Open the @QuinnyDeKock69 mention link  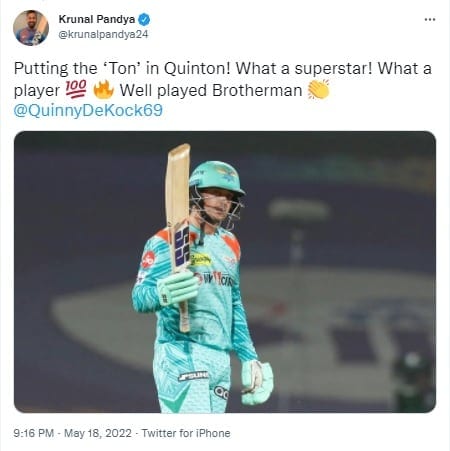coord(88,110)
